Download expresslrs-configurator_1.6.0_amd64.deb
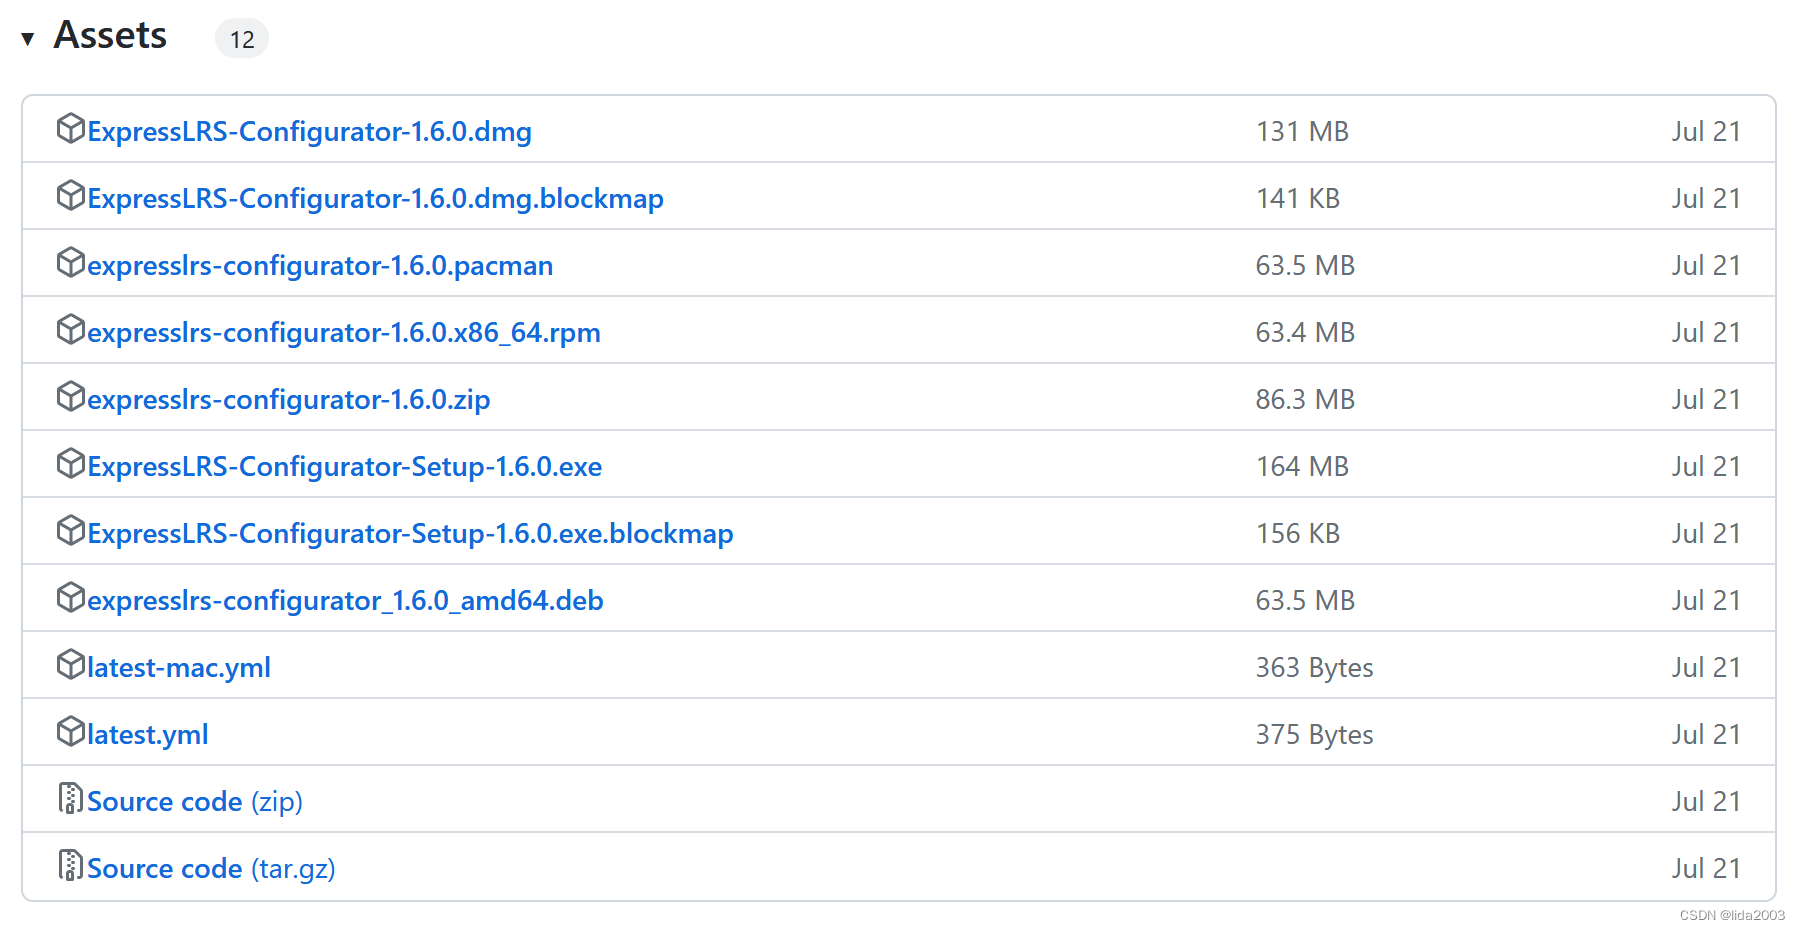 pyautogui.click(x=346, y=600)
